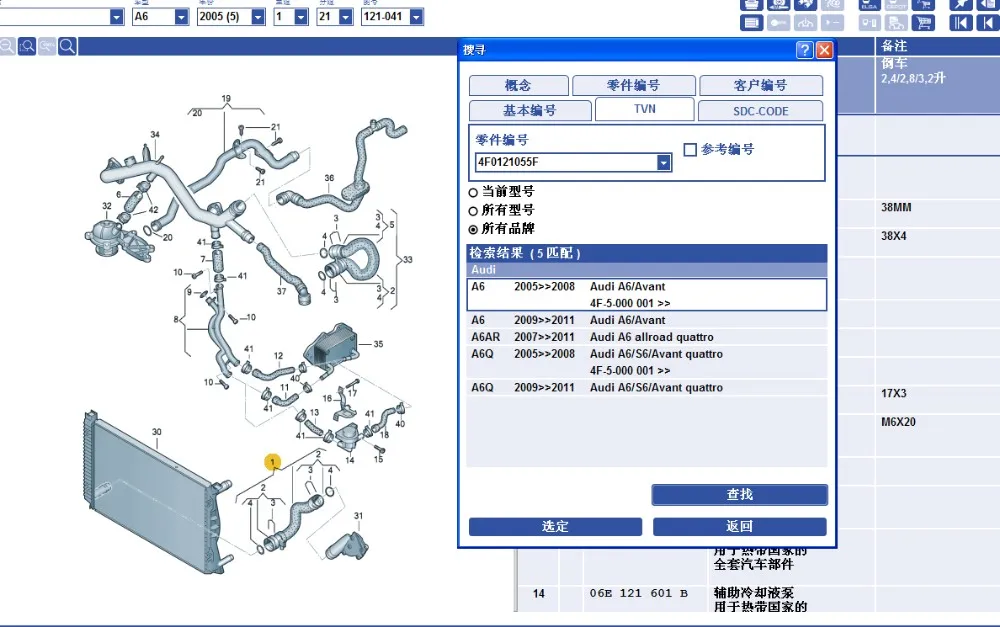Click the 返回 back button

click(x=740, y=526)
